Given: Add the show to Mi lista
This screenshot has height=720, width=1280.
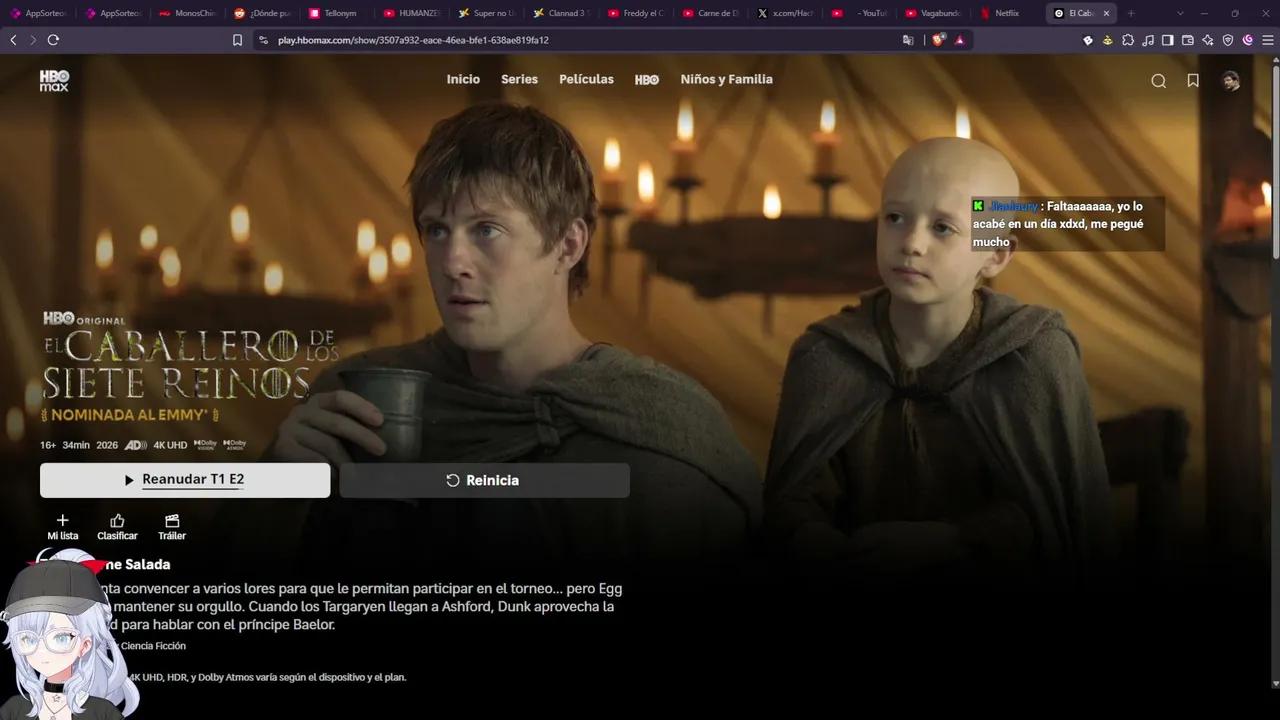Looking at the screenshot, I should click(x=62, y=527).
